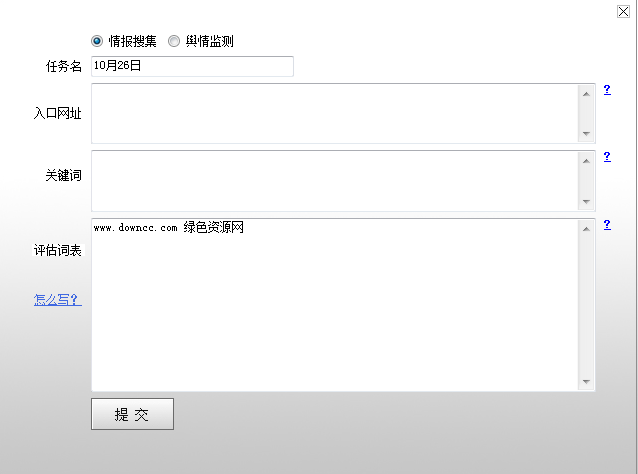The height and width of the screenshot is (474, 638).
Task: Click the 评估词表 scrollbar down arrow
Action: point(586,382)
